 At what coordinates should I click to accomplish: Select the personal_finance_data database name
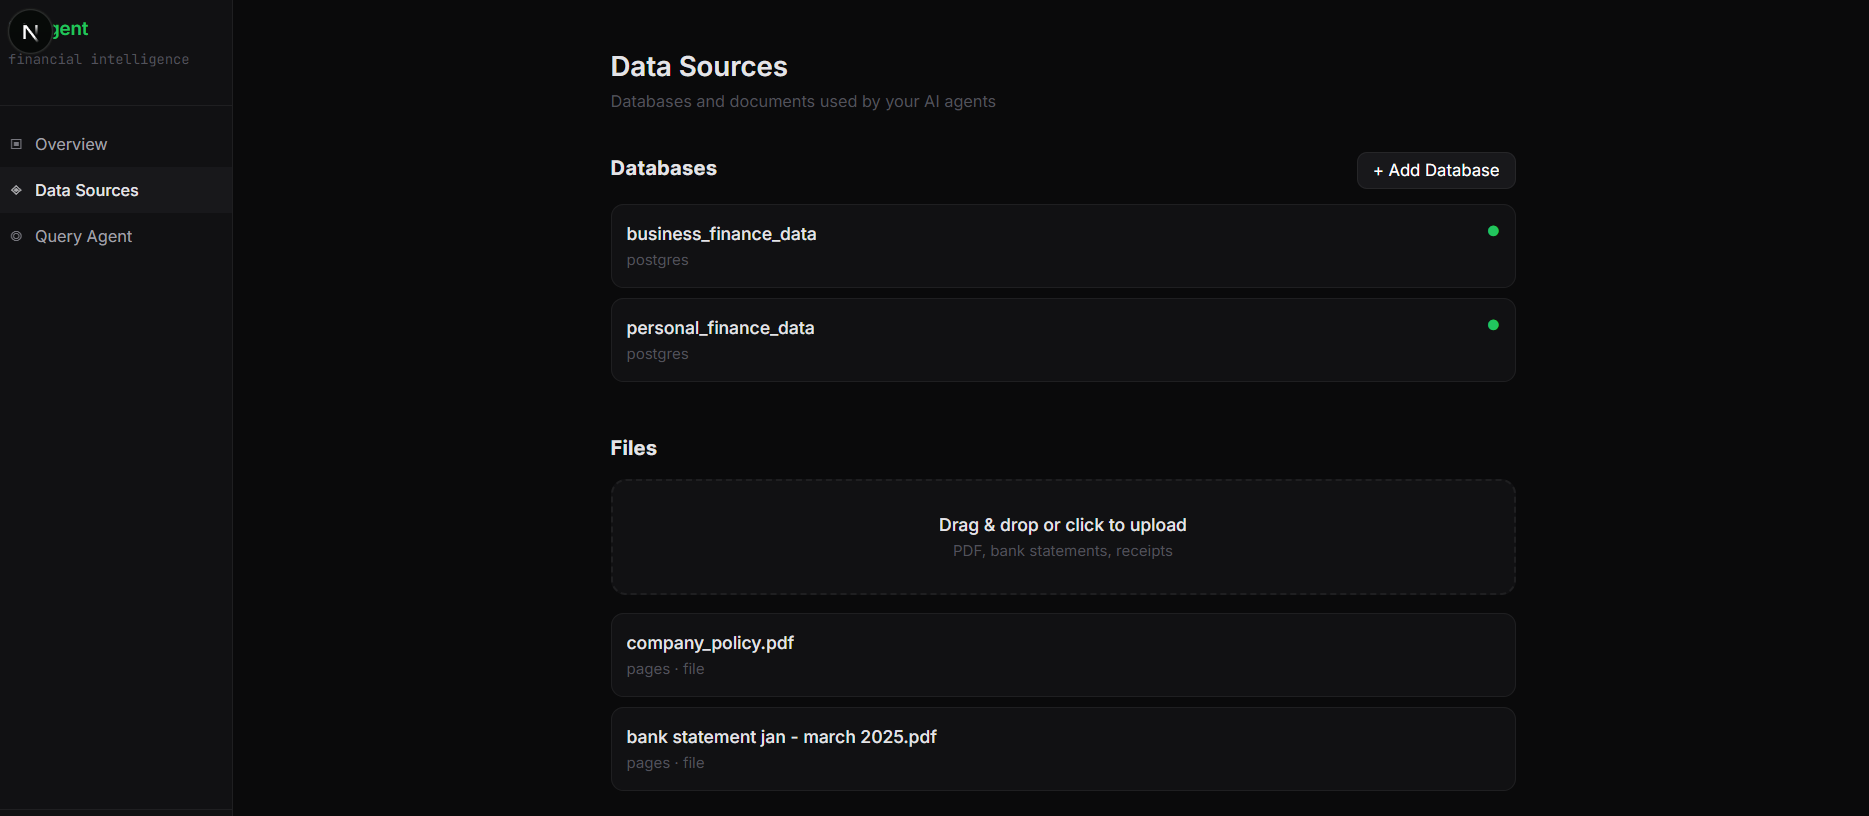click(720, 328)
